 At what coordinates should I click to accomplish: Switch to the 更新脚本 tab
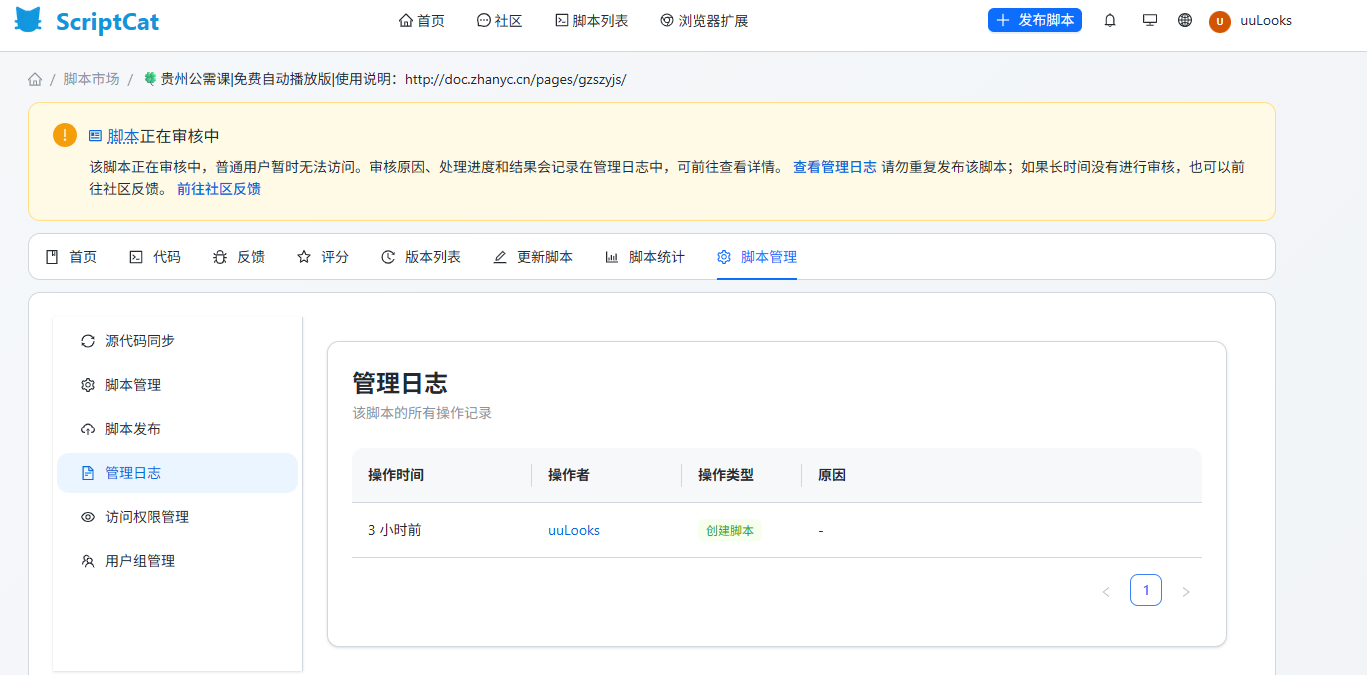coord(533,257)
